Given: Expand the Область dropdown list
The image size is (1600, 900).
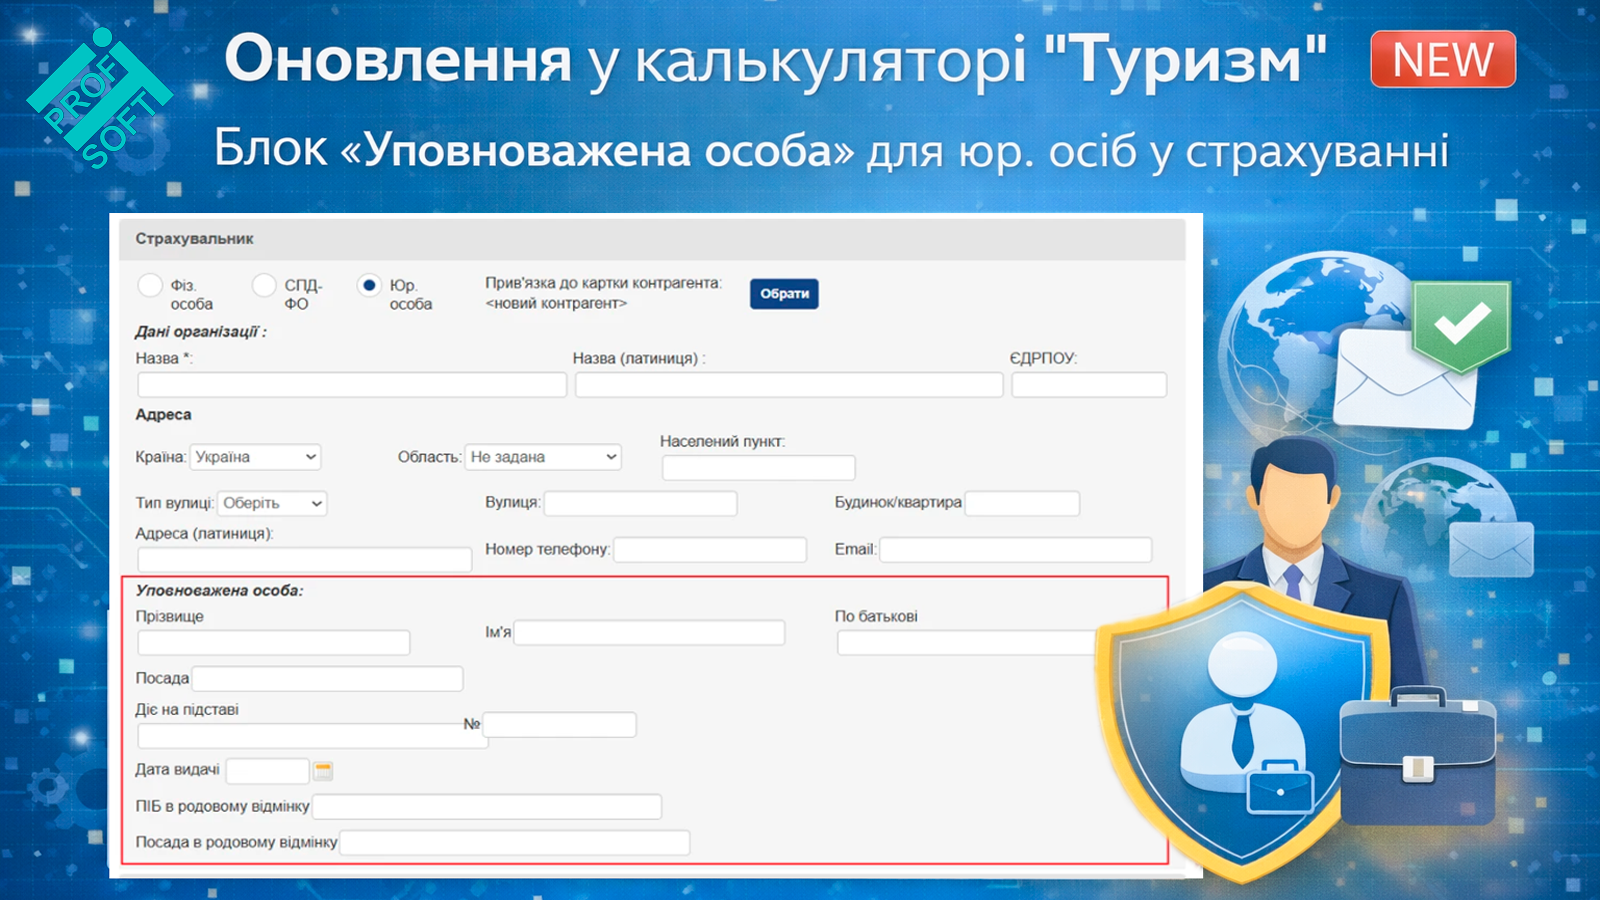Looking at the screenshot, I should (x=543, y=457).
